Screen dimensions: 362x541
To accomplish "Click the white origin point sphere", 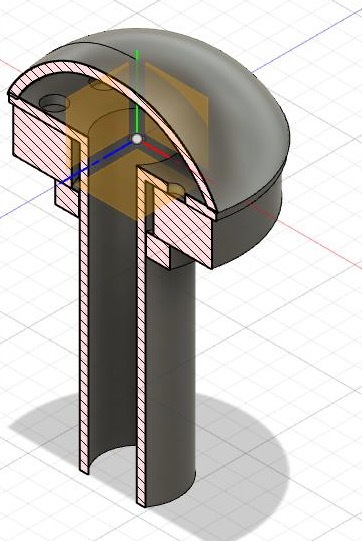I will pyautogui.click(x=137, y=139).
